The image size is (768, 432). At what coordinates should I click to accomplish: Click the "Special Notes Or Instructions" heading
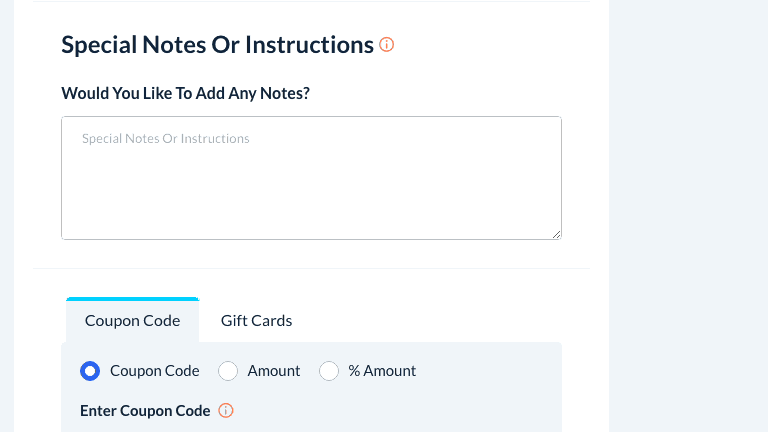tap(217, 45)
